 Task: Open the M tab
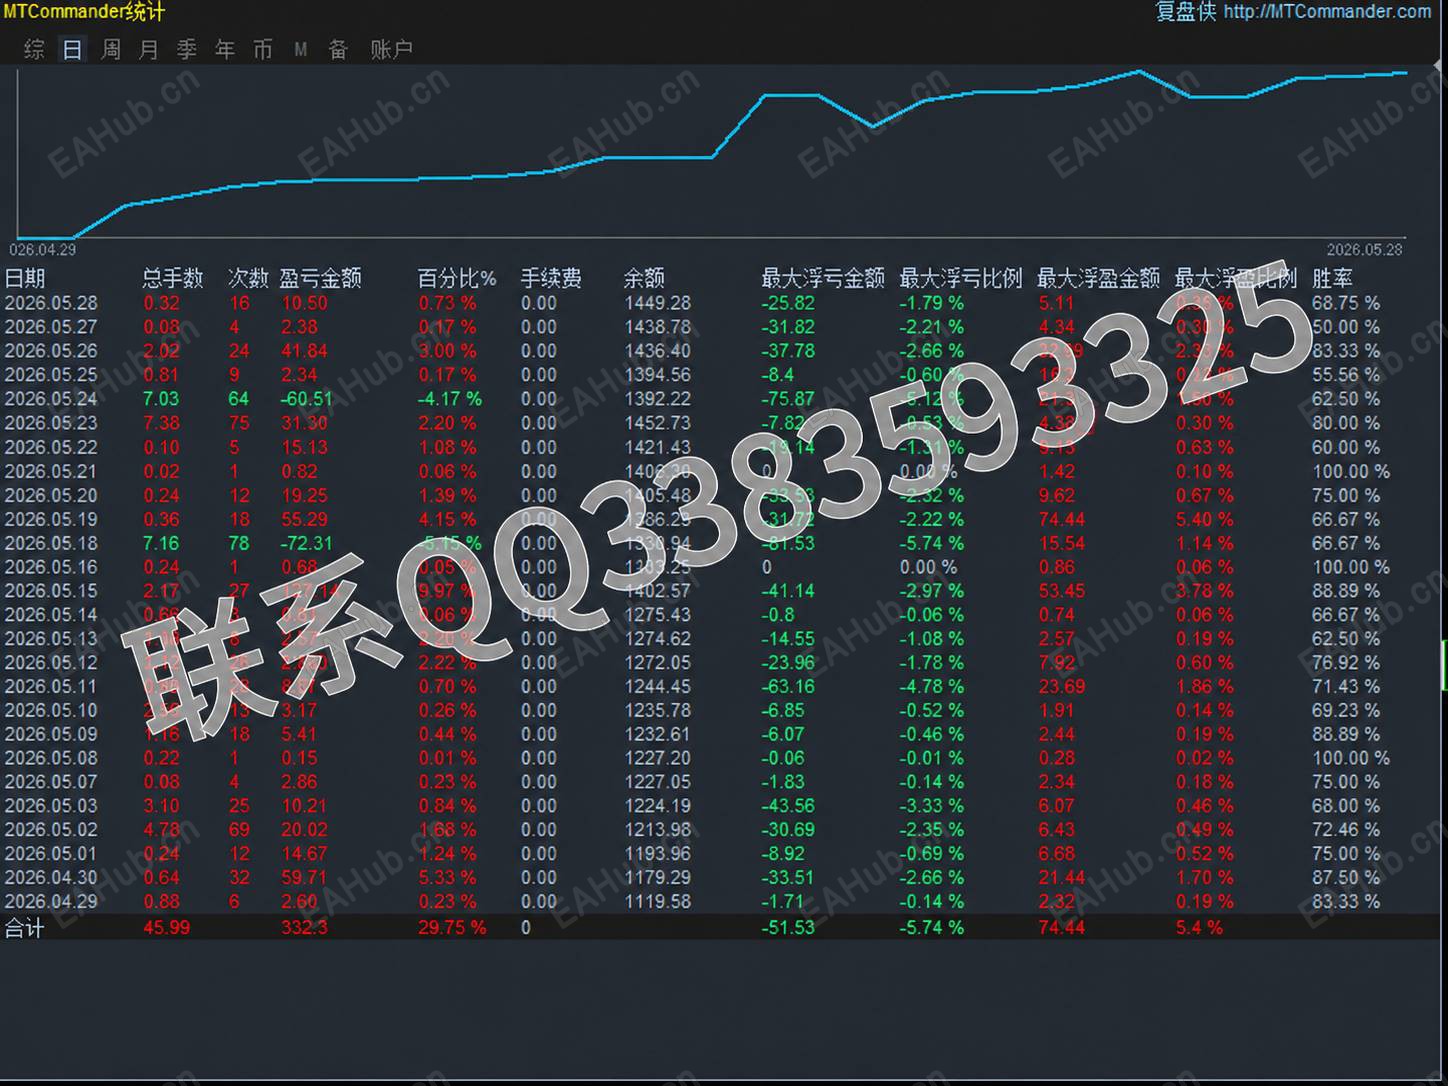301,49
